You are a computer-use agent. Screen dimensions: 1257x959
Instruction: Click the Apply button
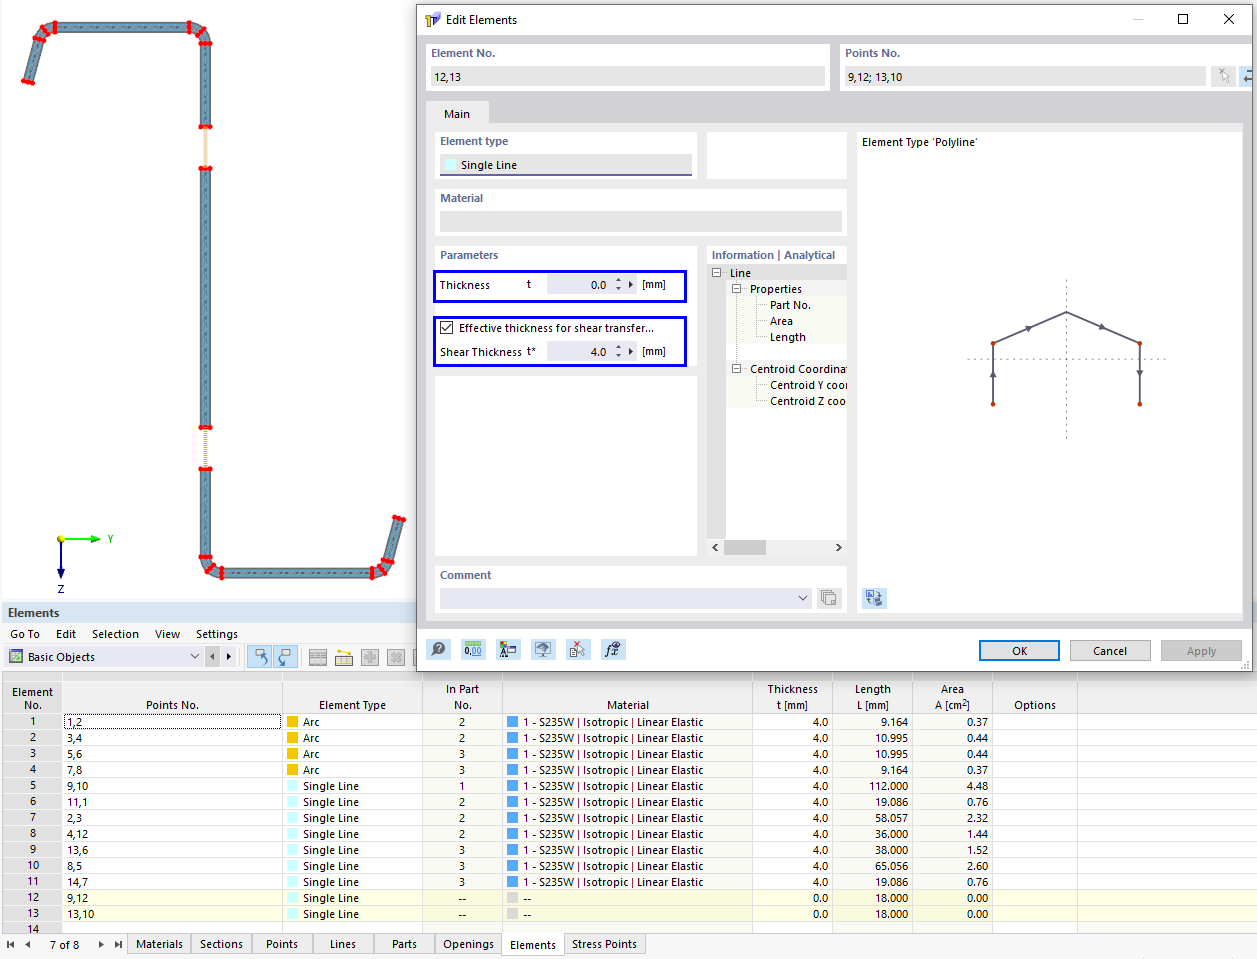pyautogui.click(x=1201, y=651)
